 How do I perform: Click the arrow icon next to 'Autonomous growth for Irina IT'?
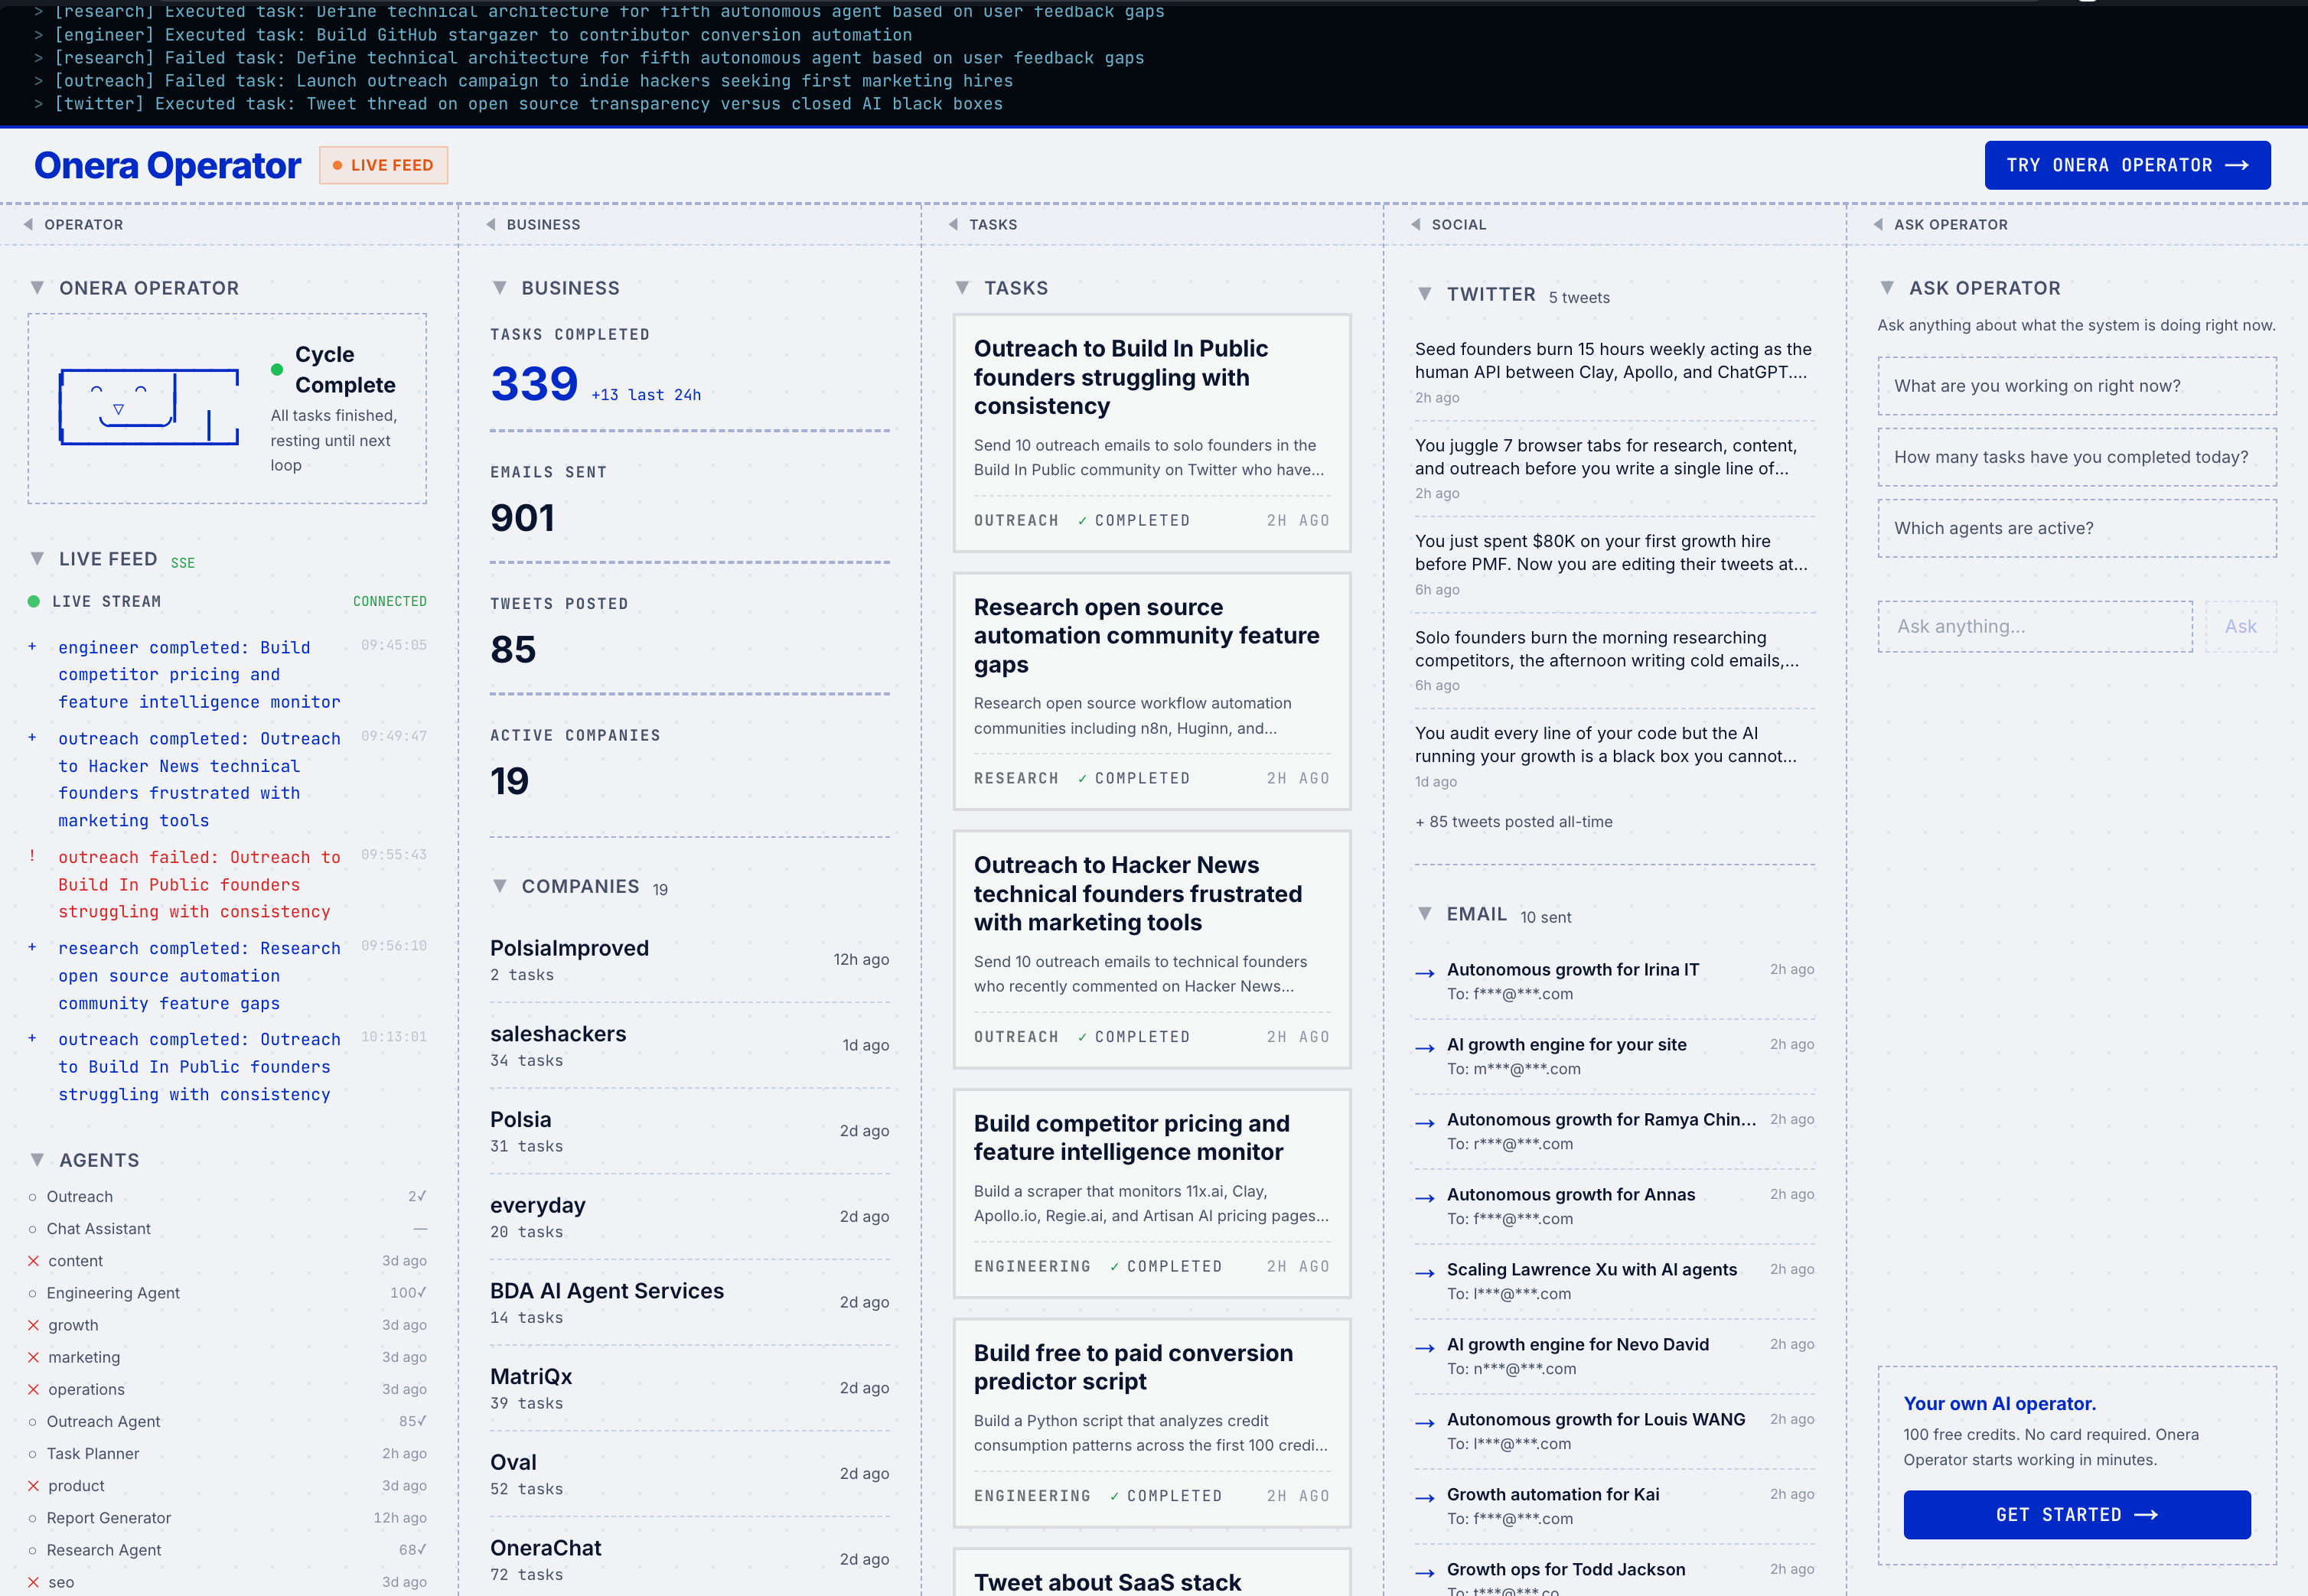(x=1425, y=973)
